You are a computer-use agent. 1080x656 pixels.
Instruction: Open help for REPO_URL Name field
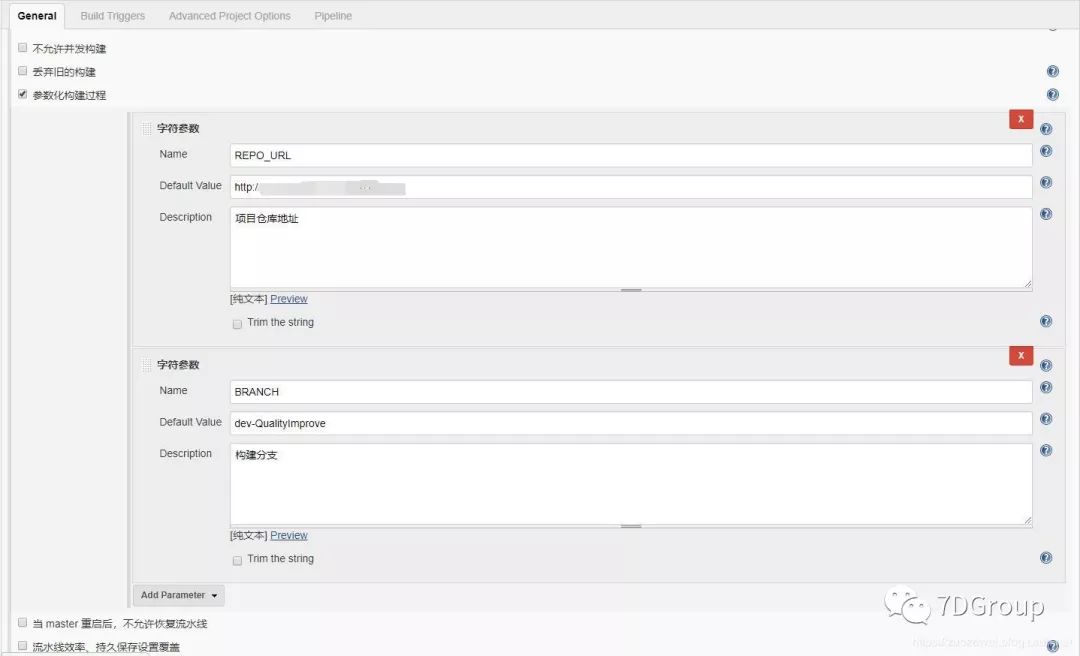pyautogui.click(x=1046, y=151)
